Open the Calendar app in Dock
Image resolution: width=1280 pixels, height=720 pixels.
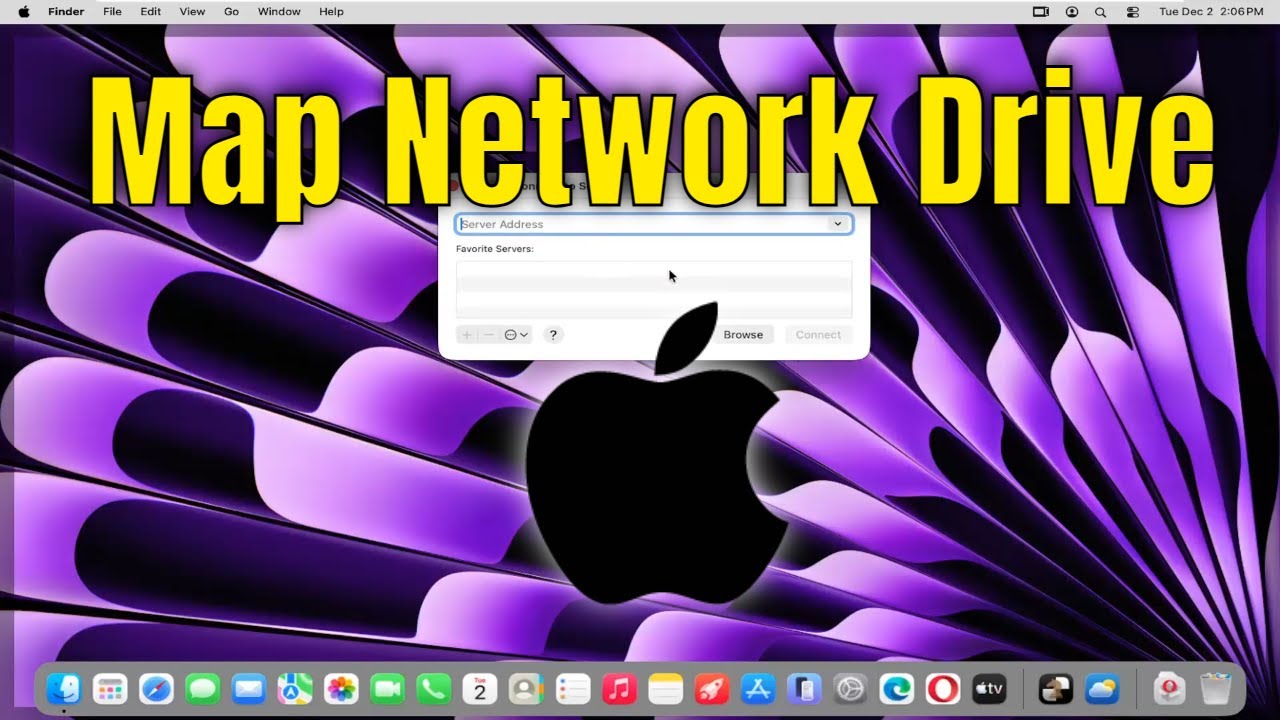(480, 689)
